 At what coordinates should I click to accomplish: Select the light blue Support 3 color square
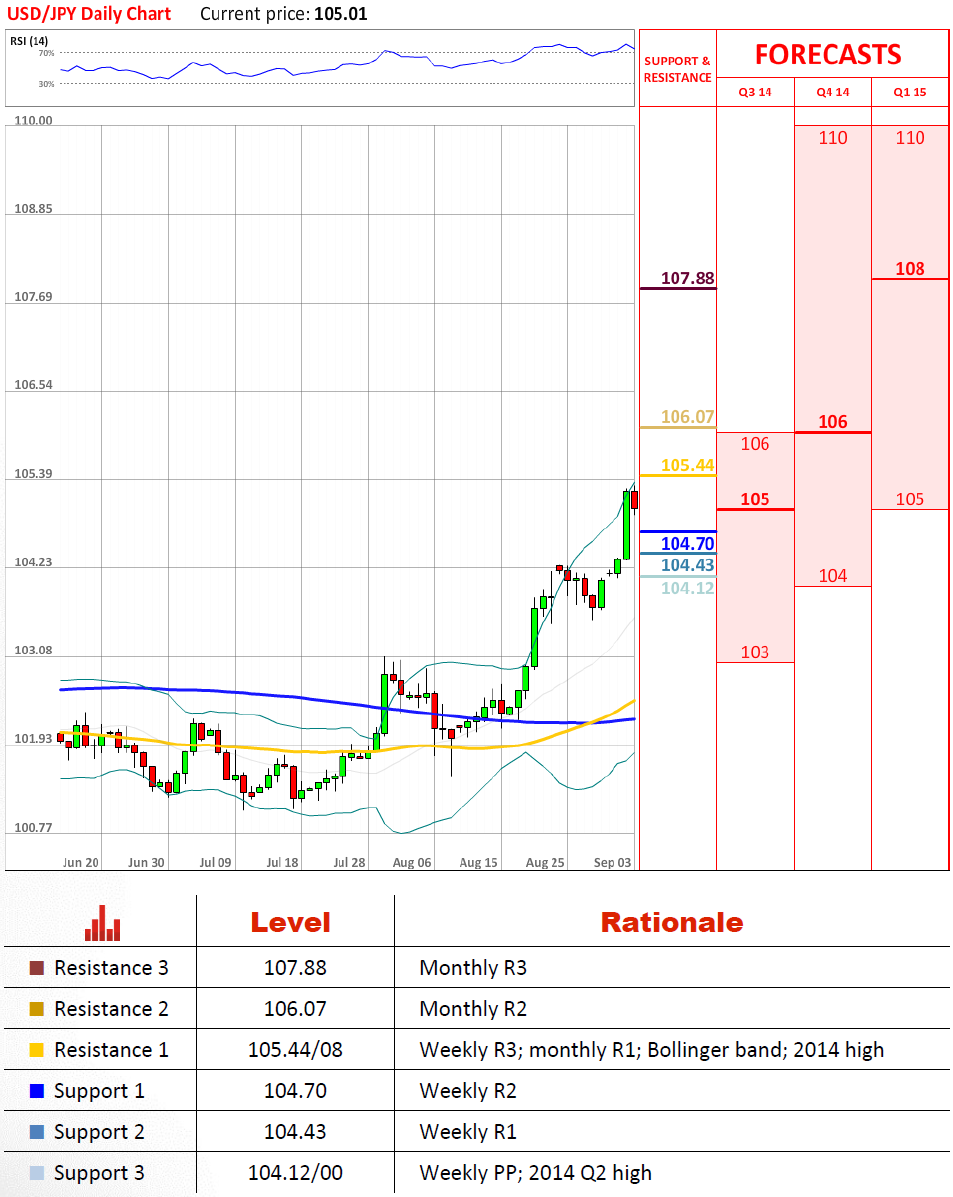[37, 1173]
